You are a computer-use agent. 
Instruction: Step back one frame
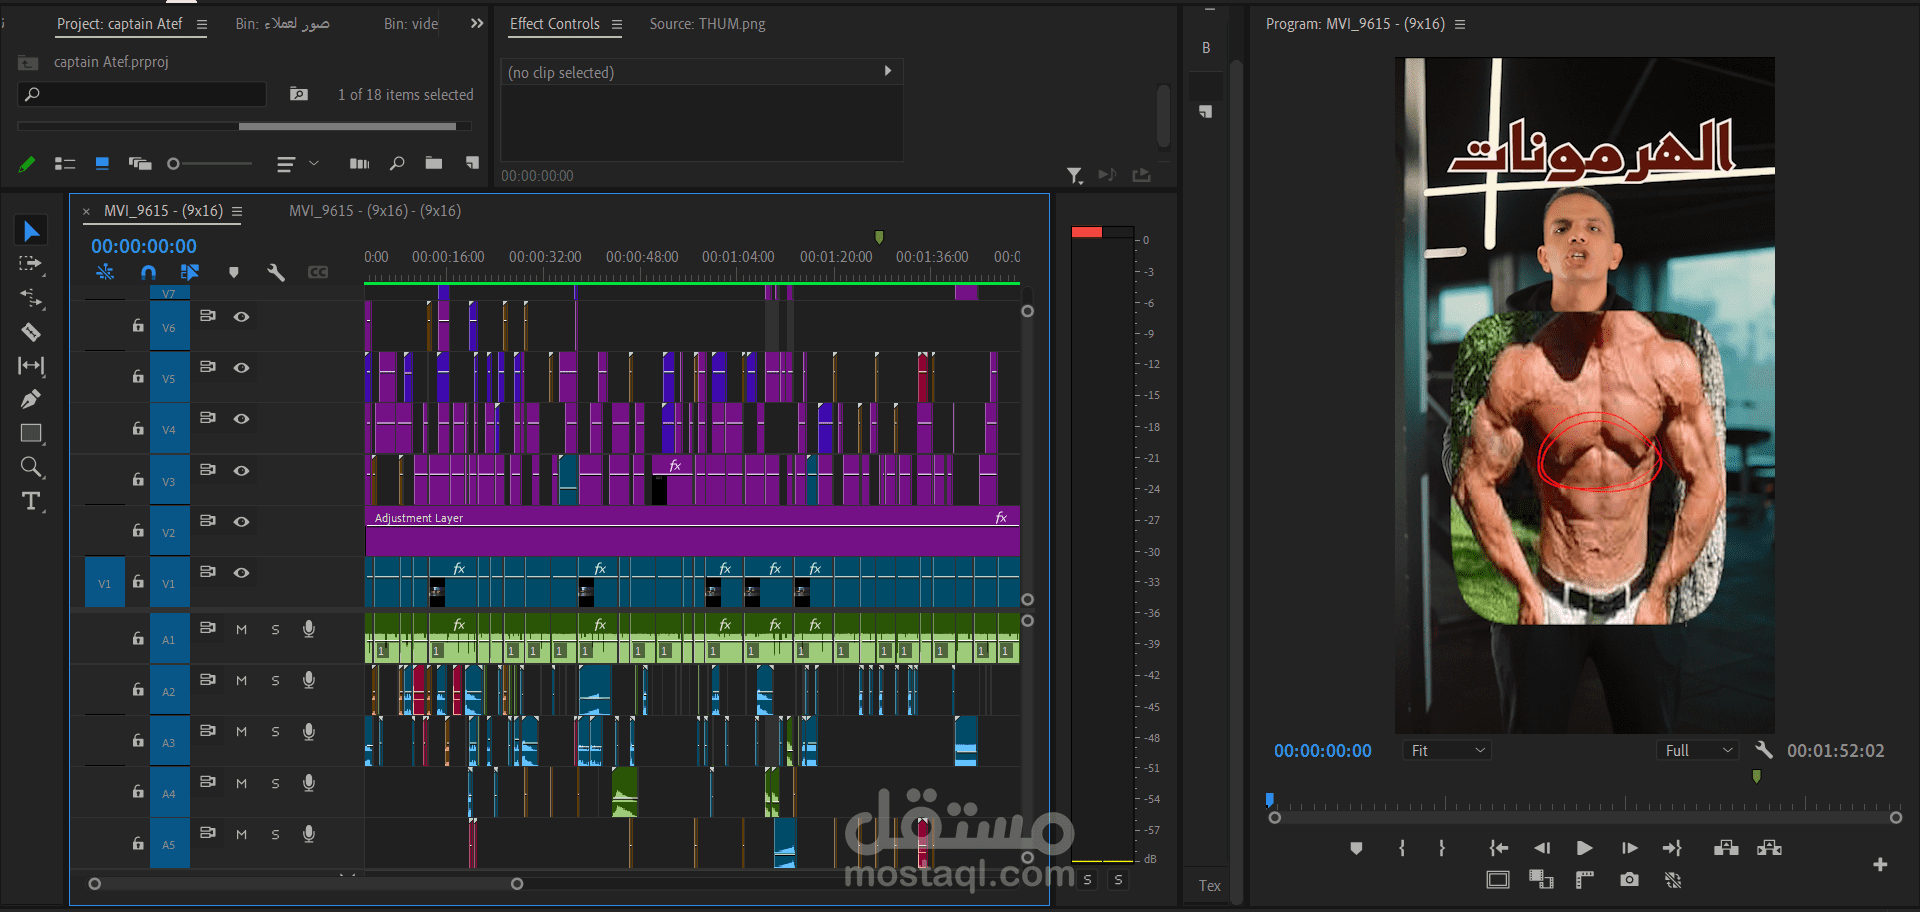1542,848
